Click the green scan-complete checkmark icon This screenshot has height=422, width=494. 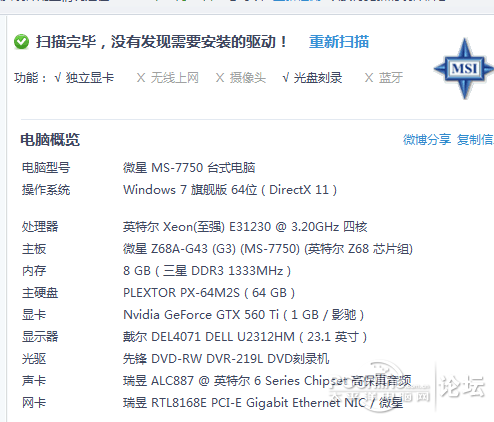22,42
